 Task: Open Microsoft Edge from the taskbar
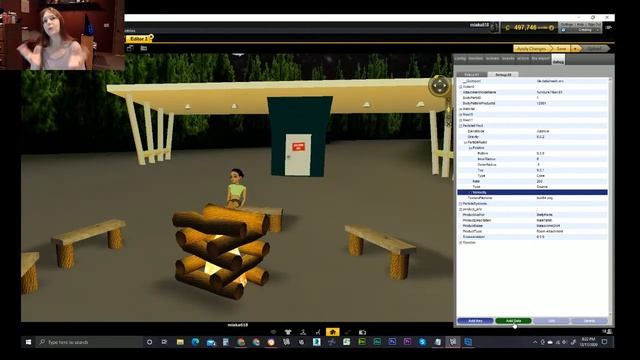(195, 342)
